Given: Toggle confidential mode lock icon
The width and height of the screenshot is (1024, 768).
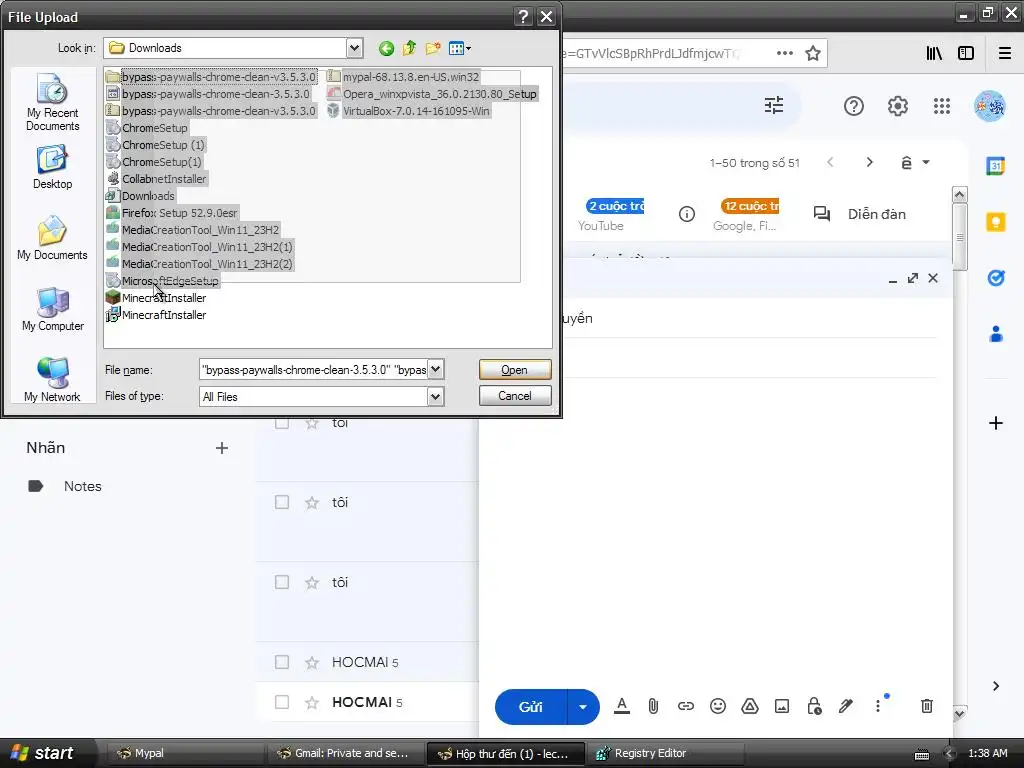Looking at the screenshot, I should [814, 706].
